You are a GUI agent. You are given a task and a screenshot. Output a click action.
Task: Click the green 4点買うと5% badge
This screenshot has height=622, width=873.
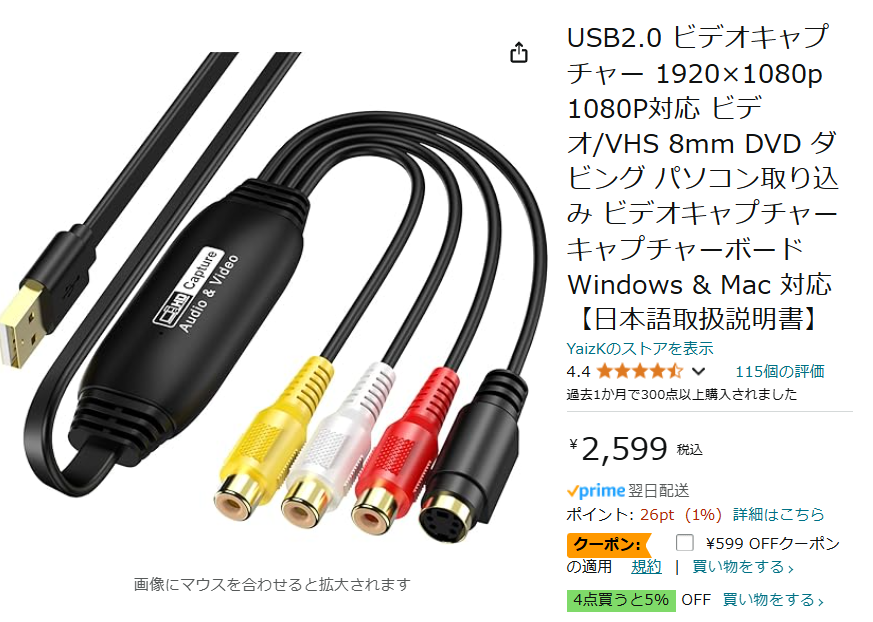(621, 600)
